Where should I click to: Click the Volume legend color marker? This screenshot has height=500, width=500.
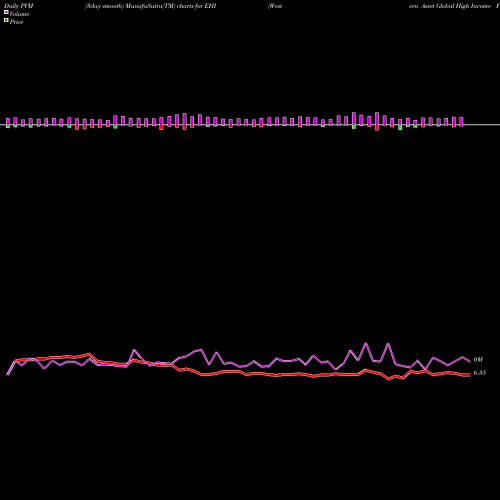(6, 12)
